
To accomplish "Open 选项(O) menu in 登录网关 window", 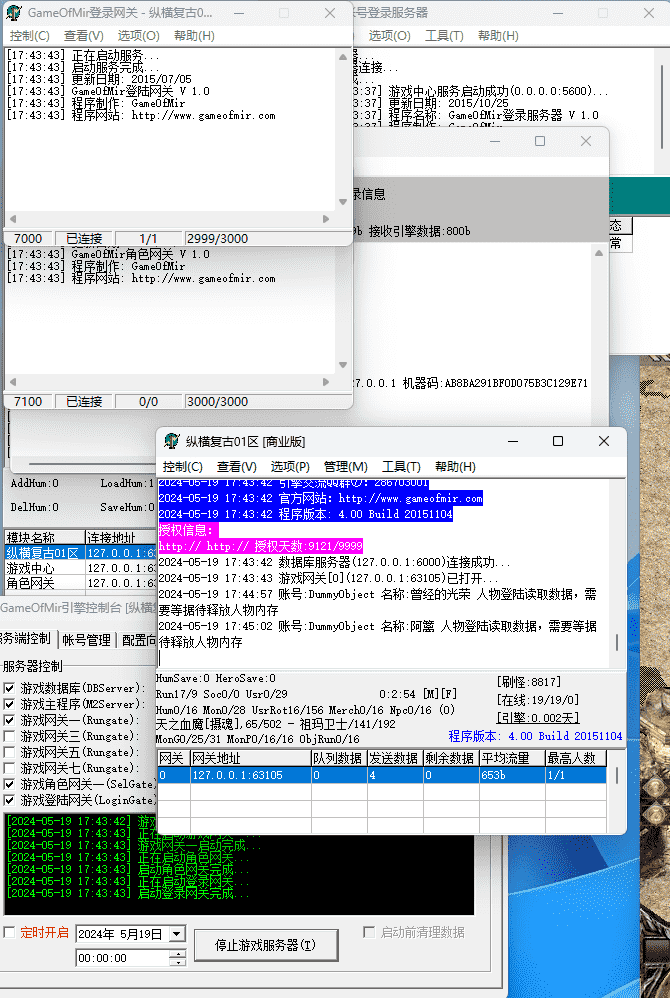I will 138,36.
